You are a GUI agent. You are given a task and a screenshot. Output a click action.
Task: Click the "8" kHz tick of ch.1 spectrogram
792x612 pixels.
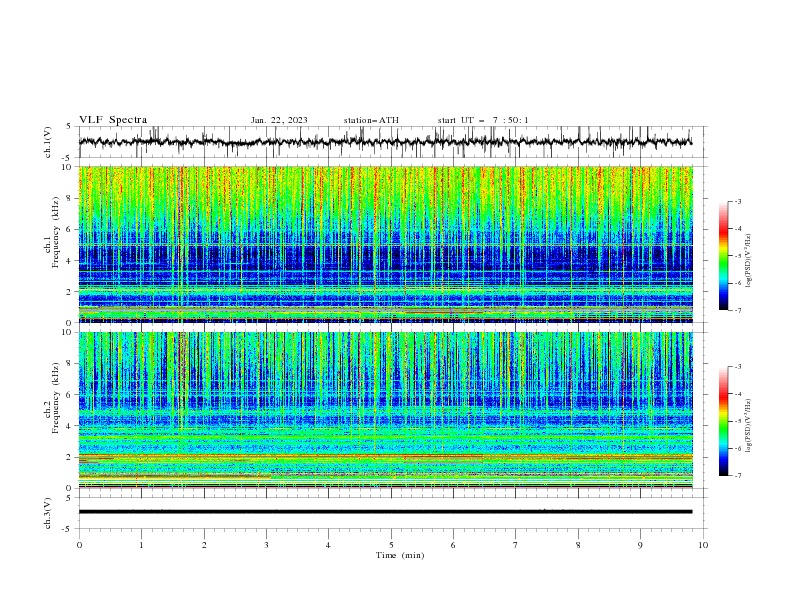pyautogui.click(x=70, y=198)
